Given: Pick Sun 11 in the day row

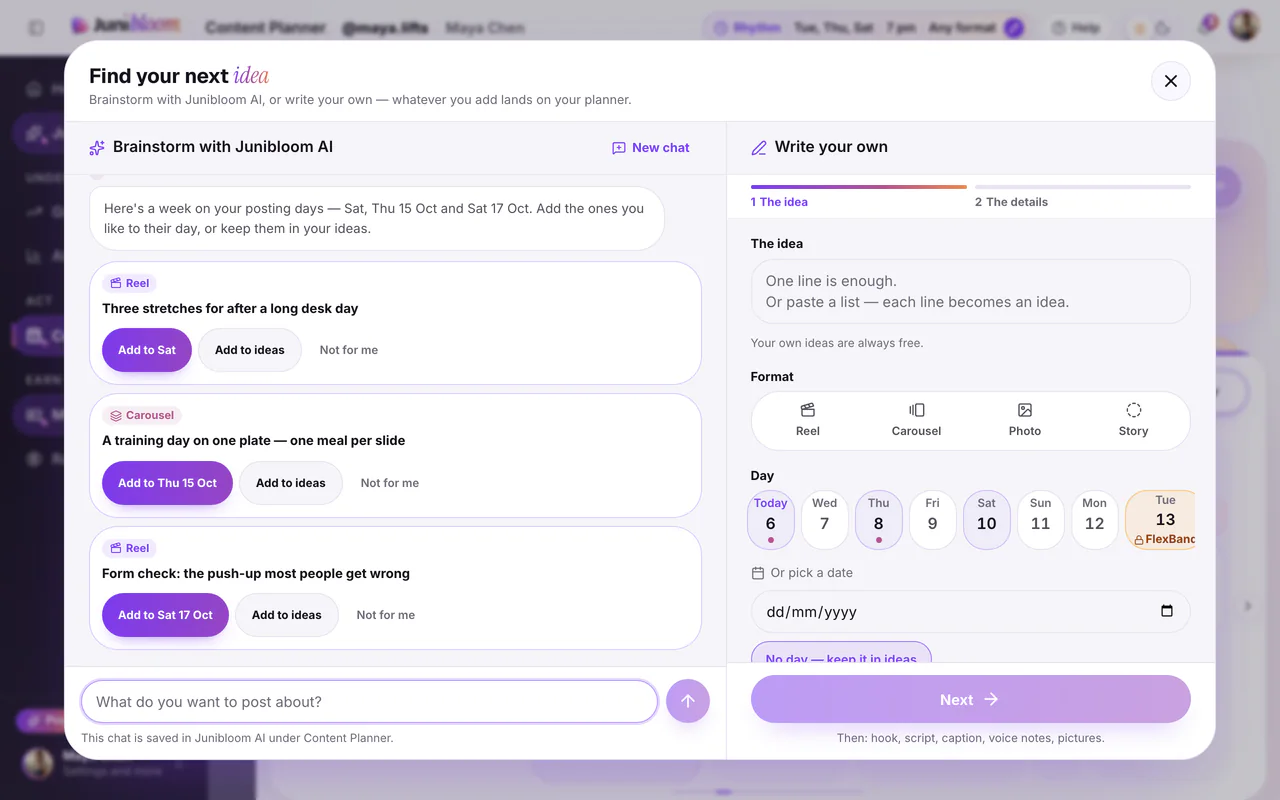Looking at the screenshot, I should pos(1041,520).
